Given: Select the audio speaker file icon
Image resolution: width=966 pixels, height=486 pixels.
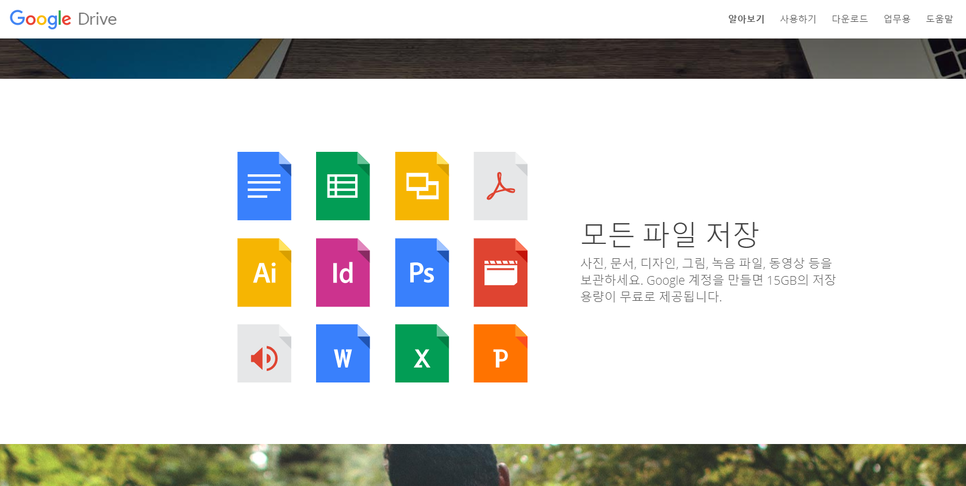Looking at the screenshot, I should [264, 354].
